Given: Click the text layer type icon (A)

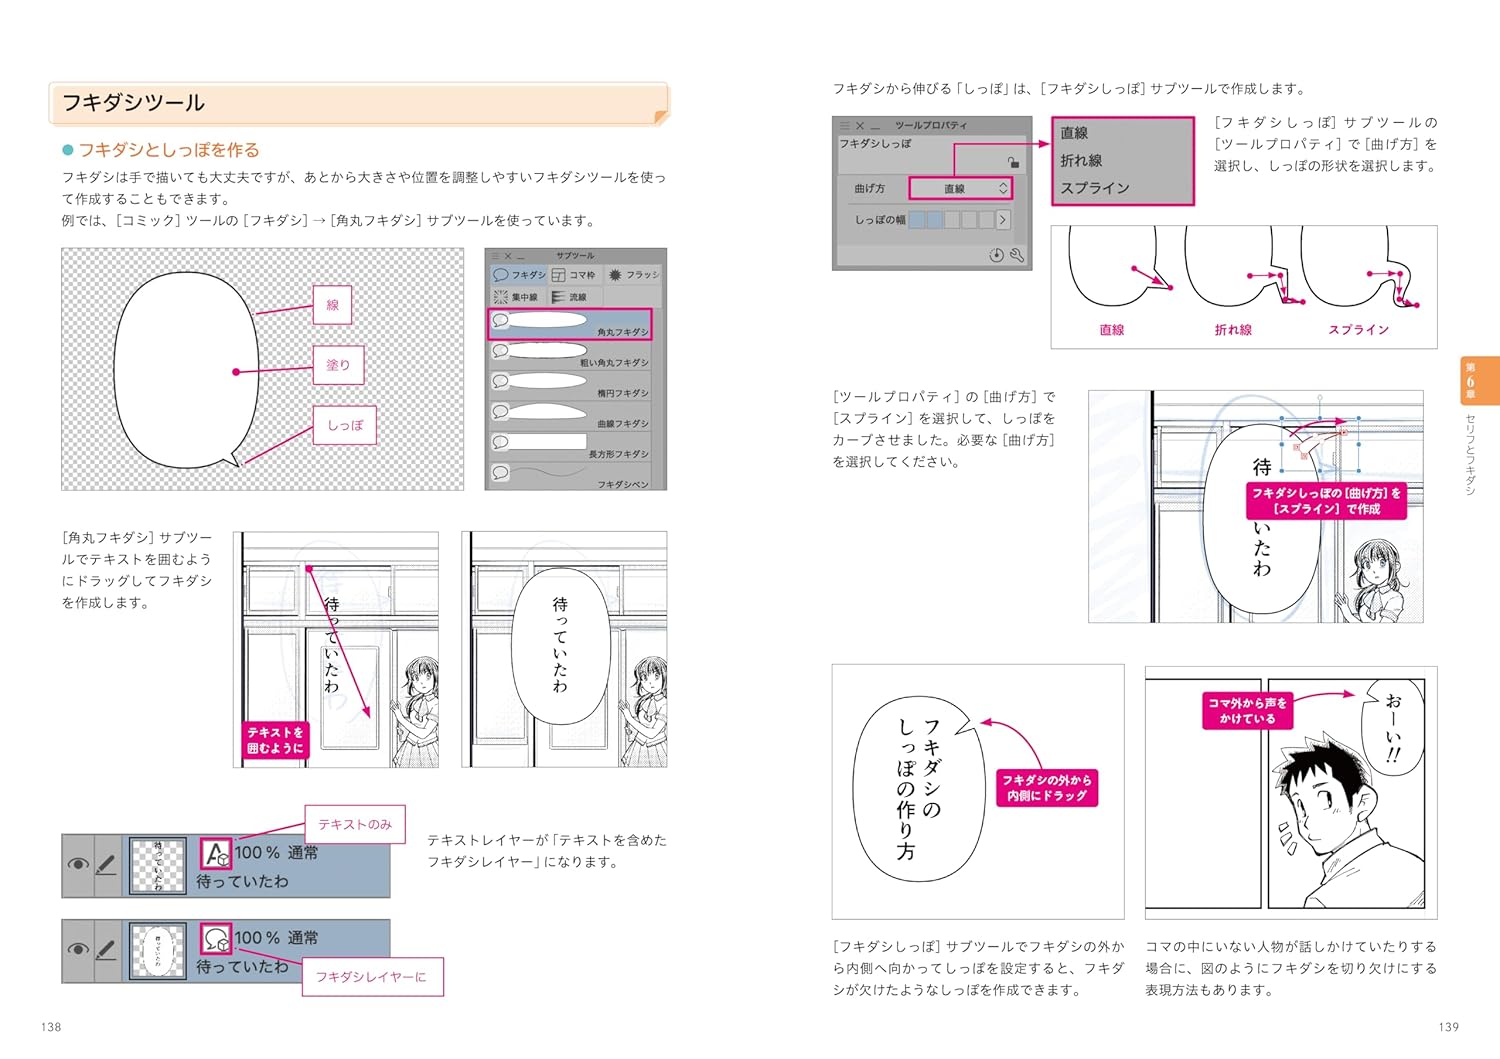Looking at the screenshot, I should point(216,854).
